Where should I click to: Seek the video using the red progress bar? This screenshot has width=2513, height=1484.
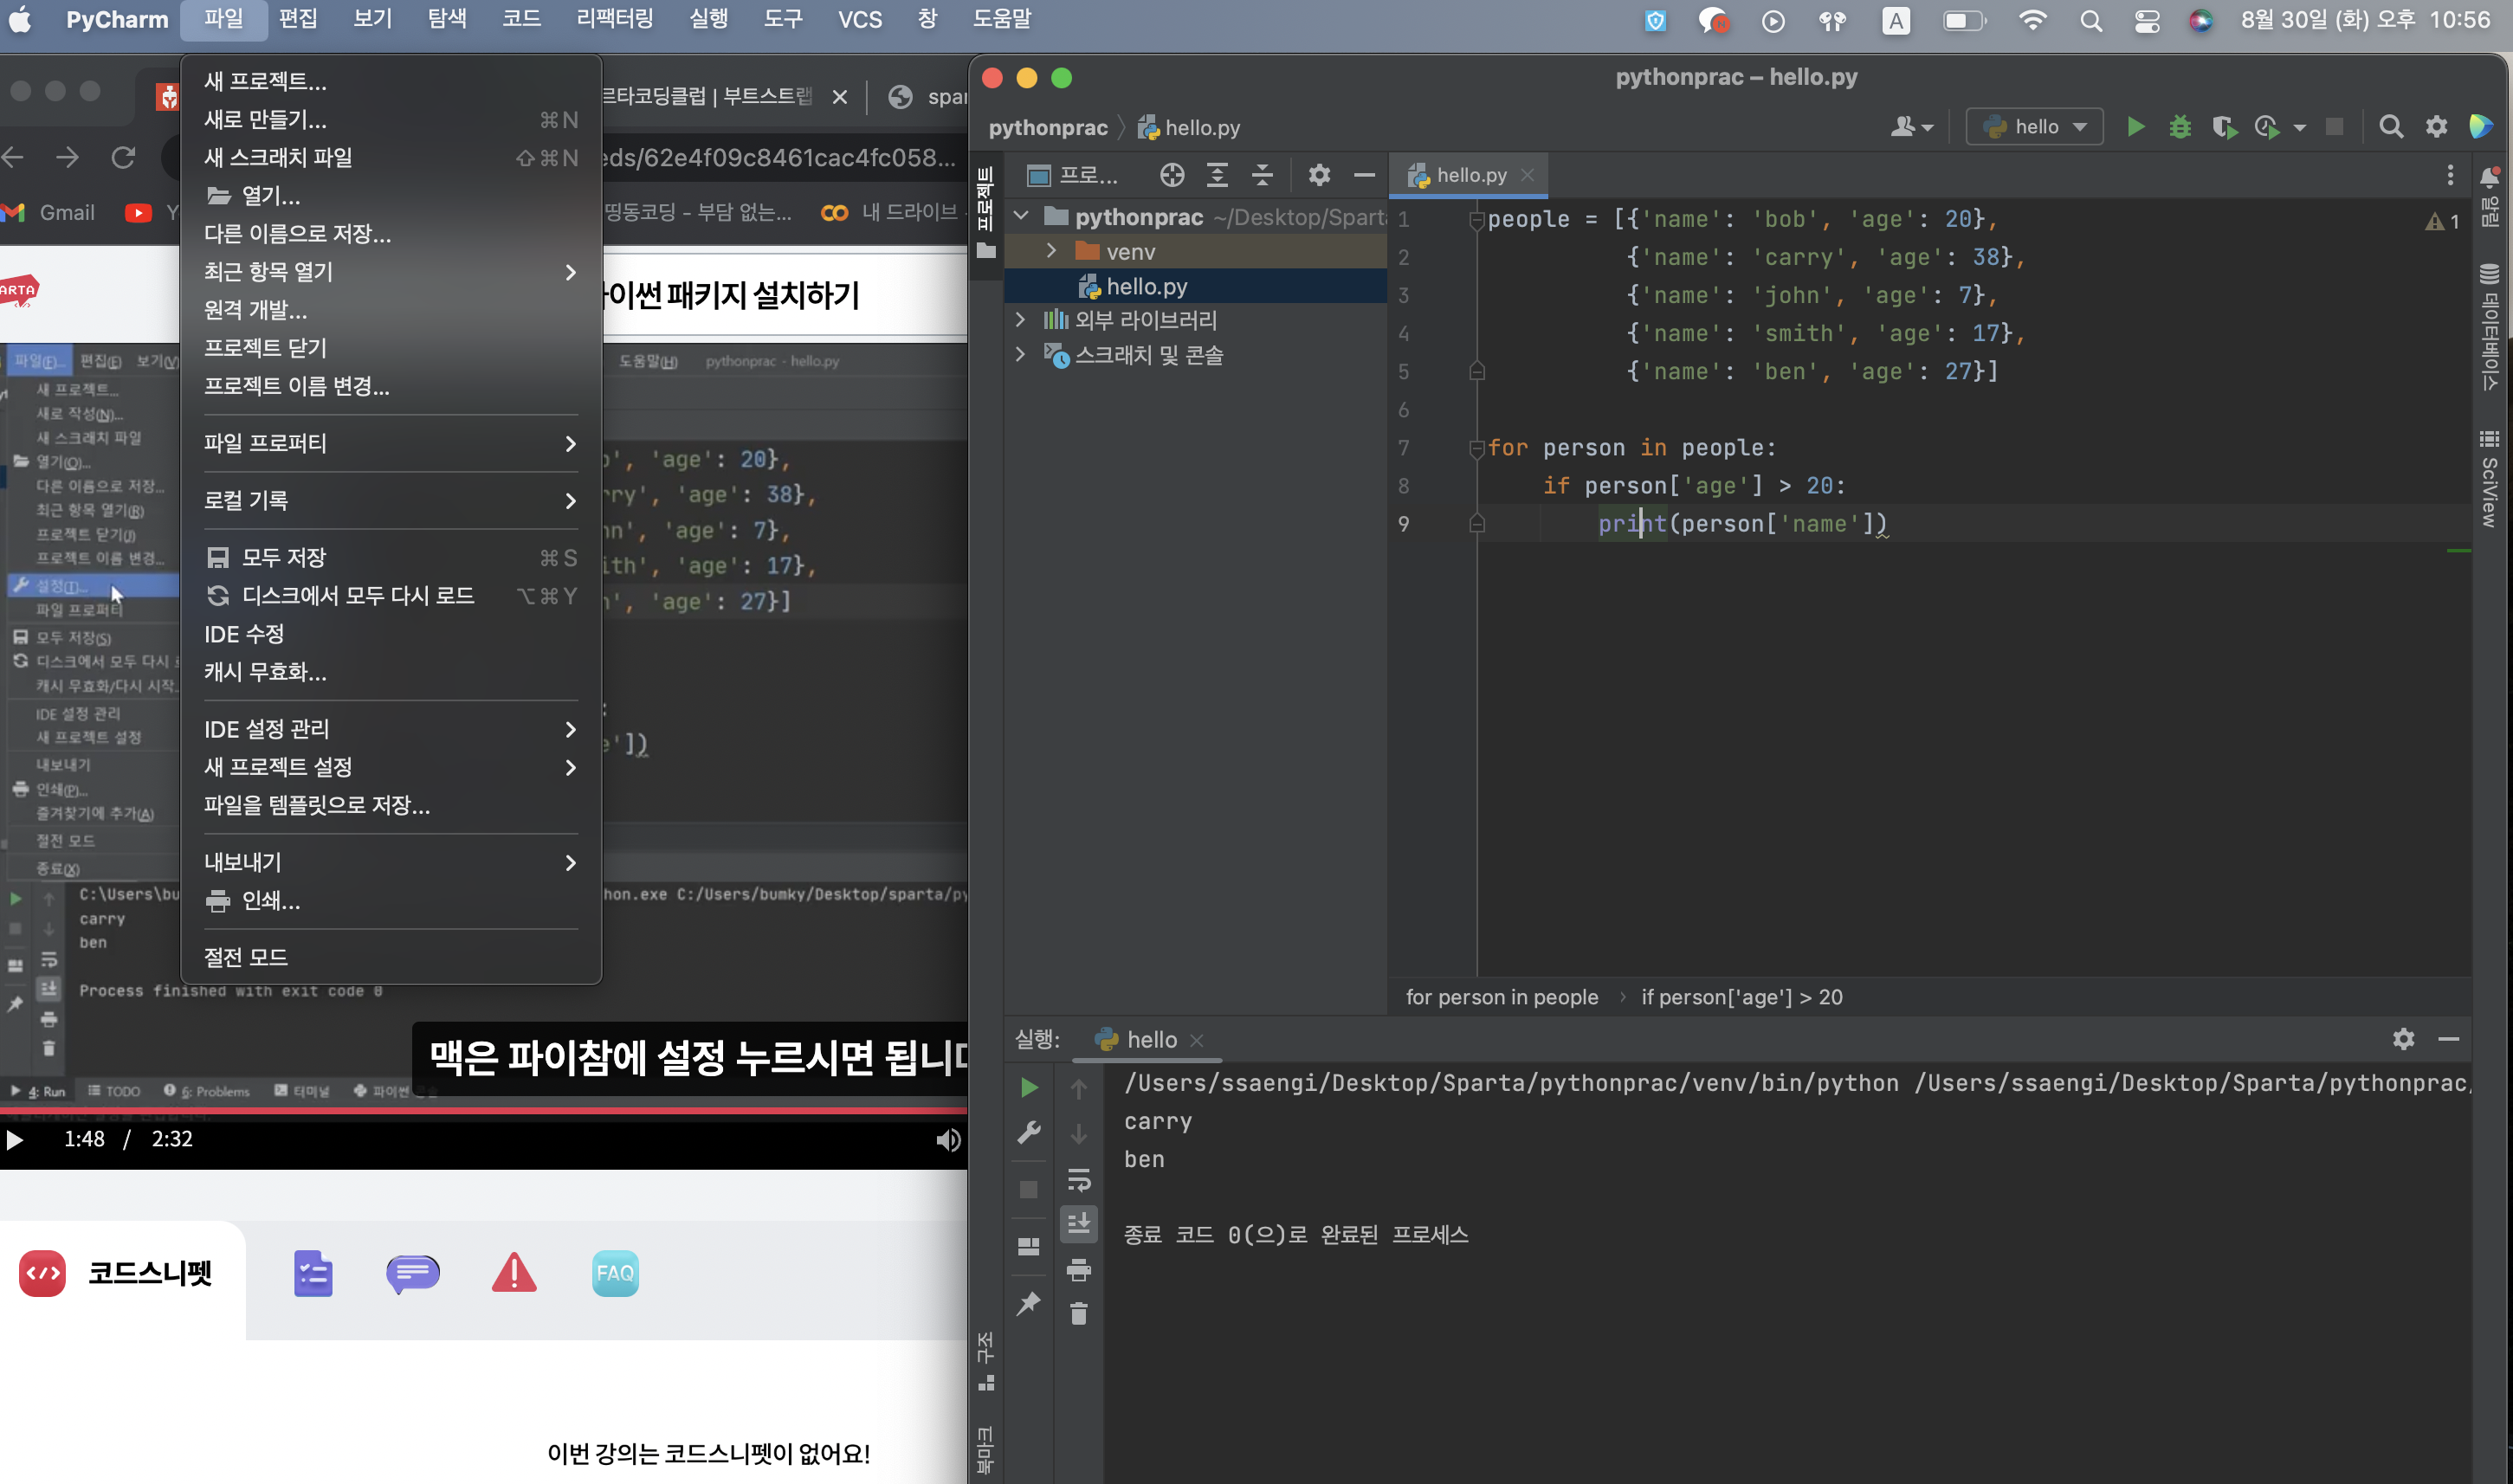483,1110
